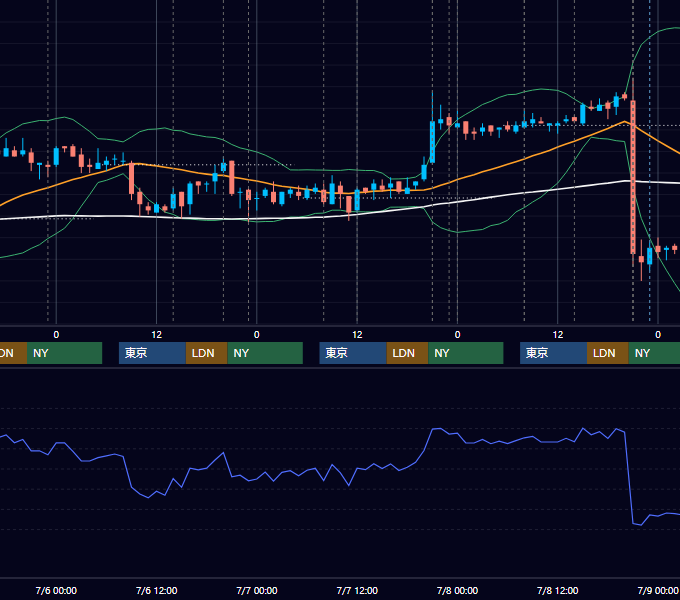This screenshot has height=600, width=680.
Task: Click the 7/7 00:00 time axis label
Action: click(x=257, y=590)
